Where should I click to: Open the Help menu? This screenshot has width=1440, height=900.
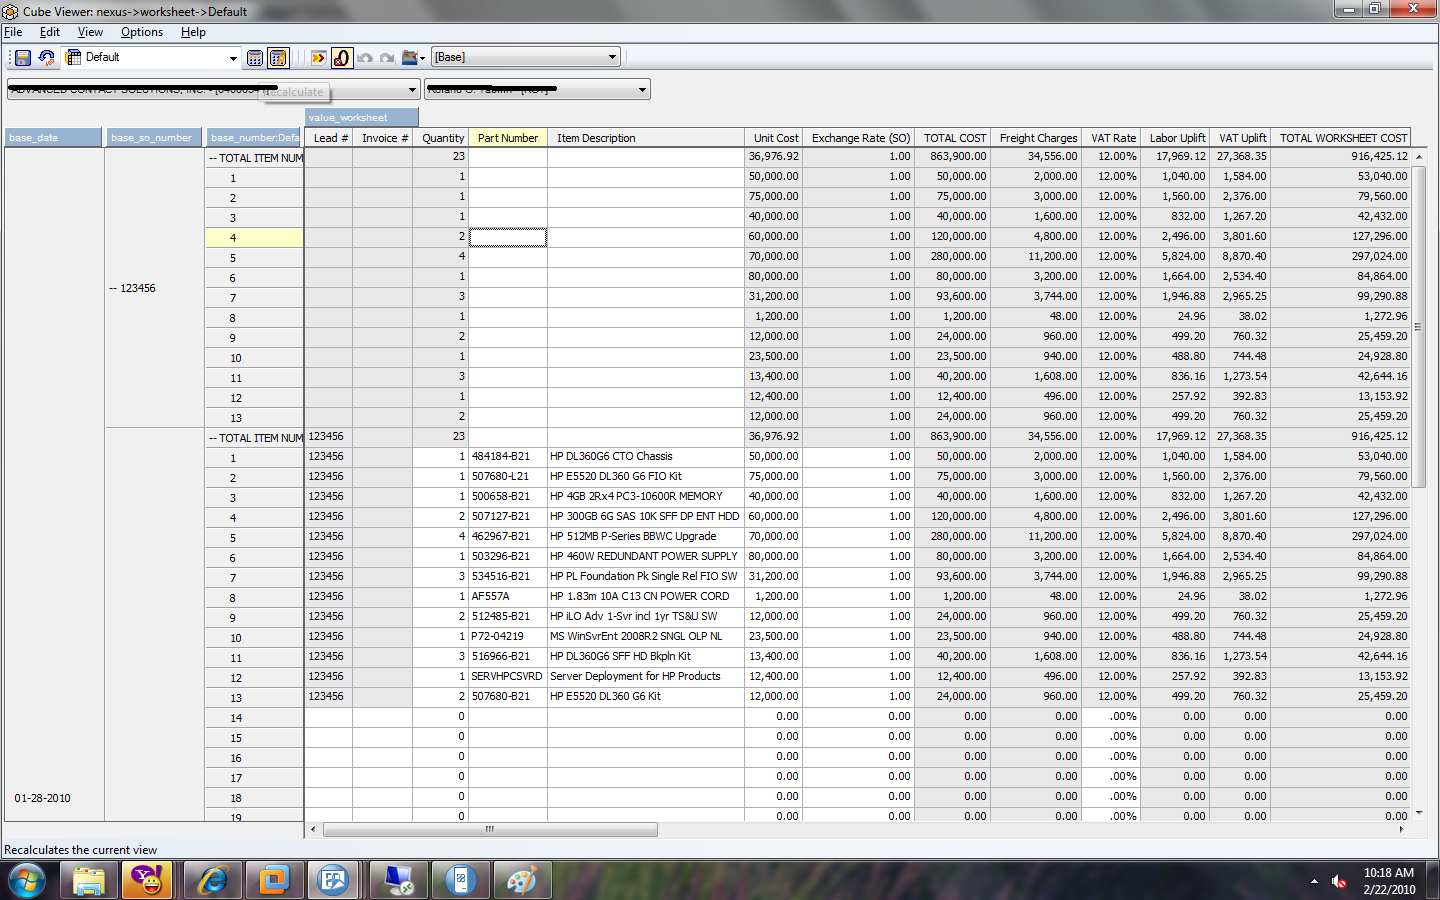(193, 32)
